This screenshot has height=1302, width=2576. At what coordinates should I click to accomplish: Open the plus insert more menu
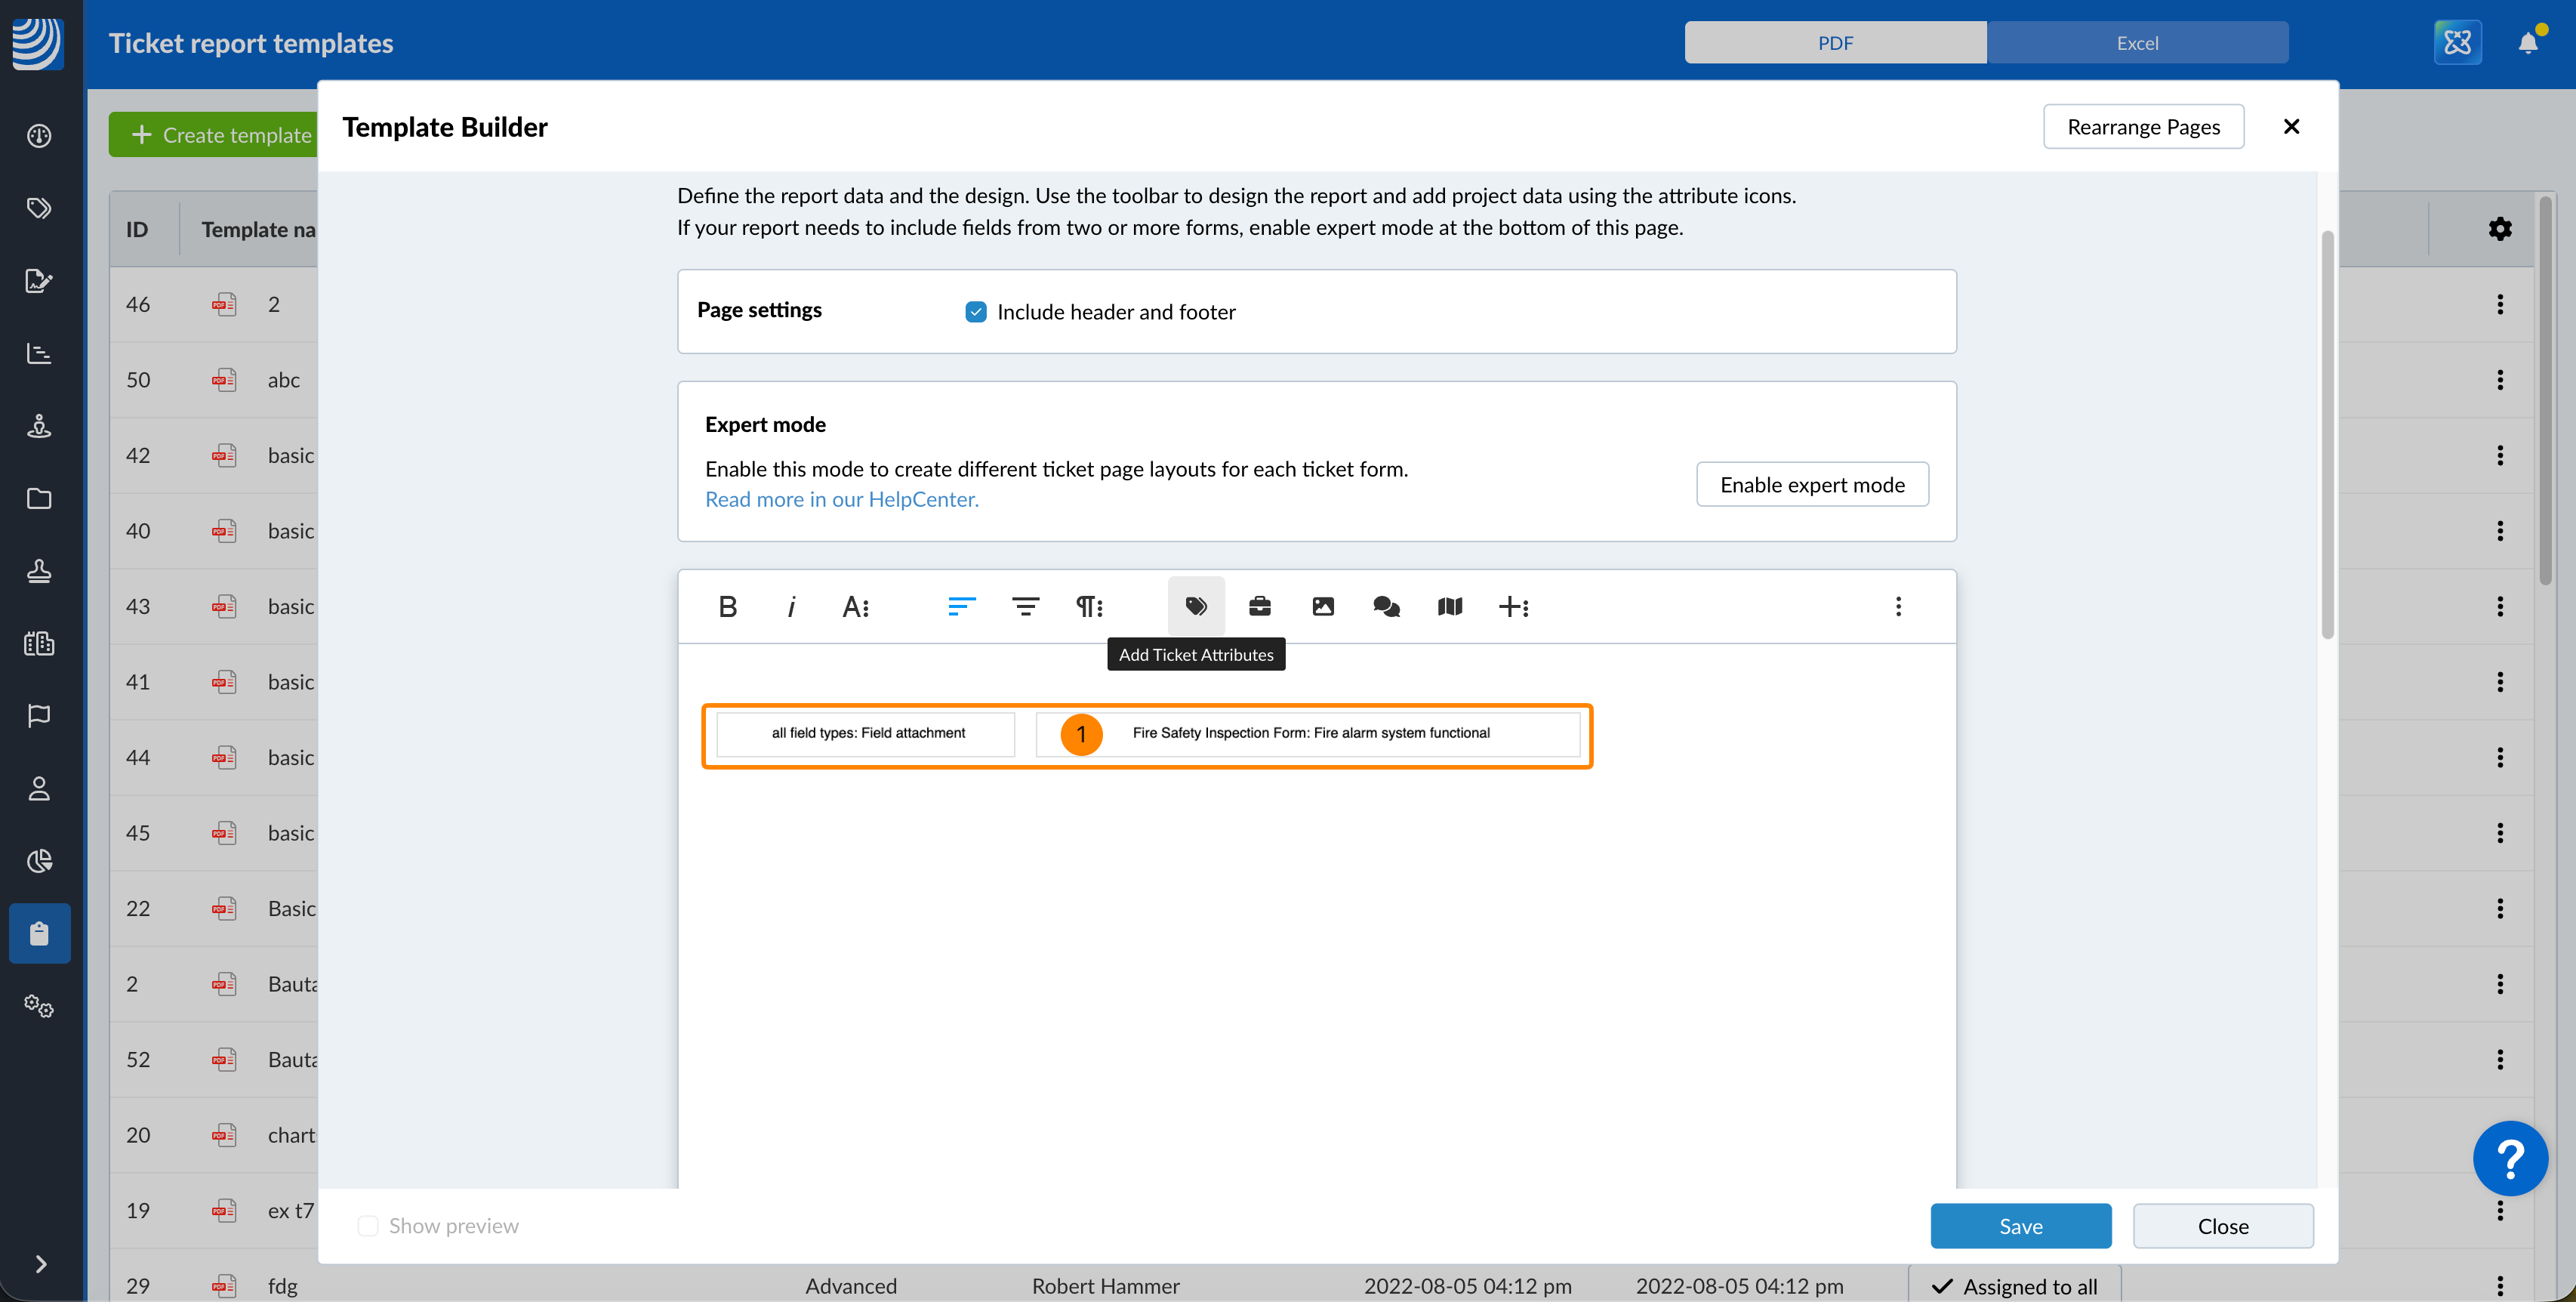pos(1513,606)
